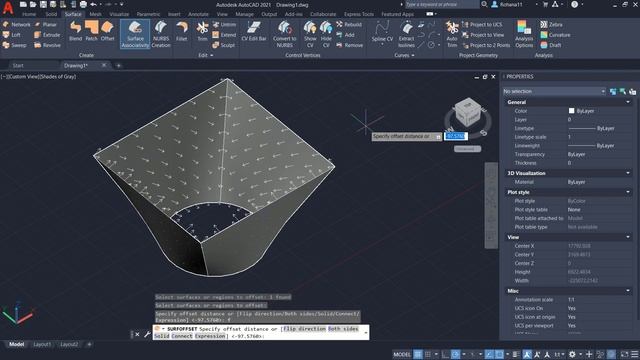The height and width of the screenshot is (360, 640).
Task: Click Draft analysis tool
Action: point(551,45)
